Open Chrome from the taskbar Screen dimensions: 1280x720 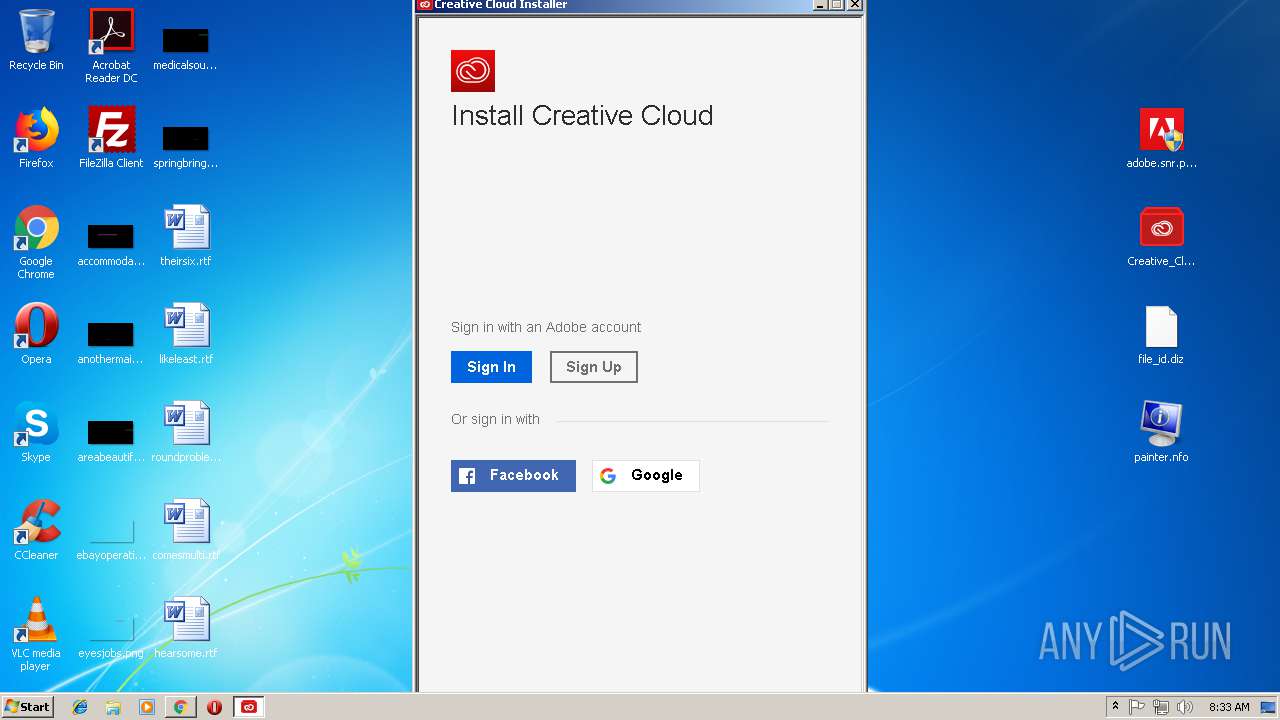pos(180,707)
